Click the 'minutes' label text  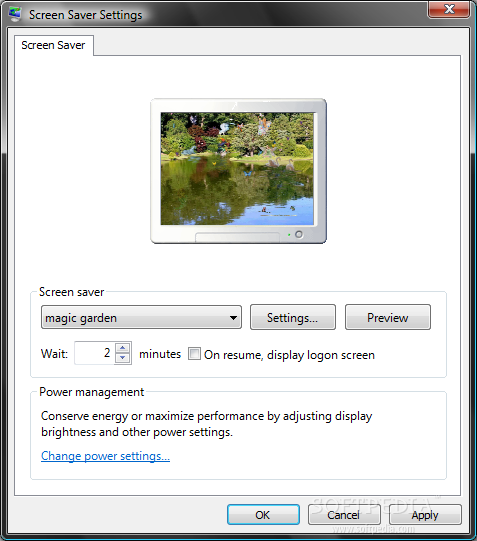160,354
